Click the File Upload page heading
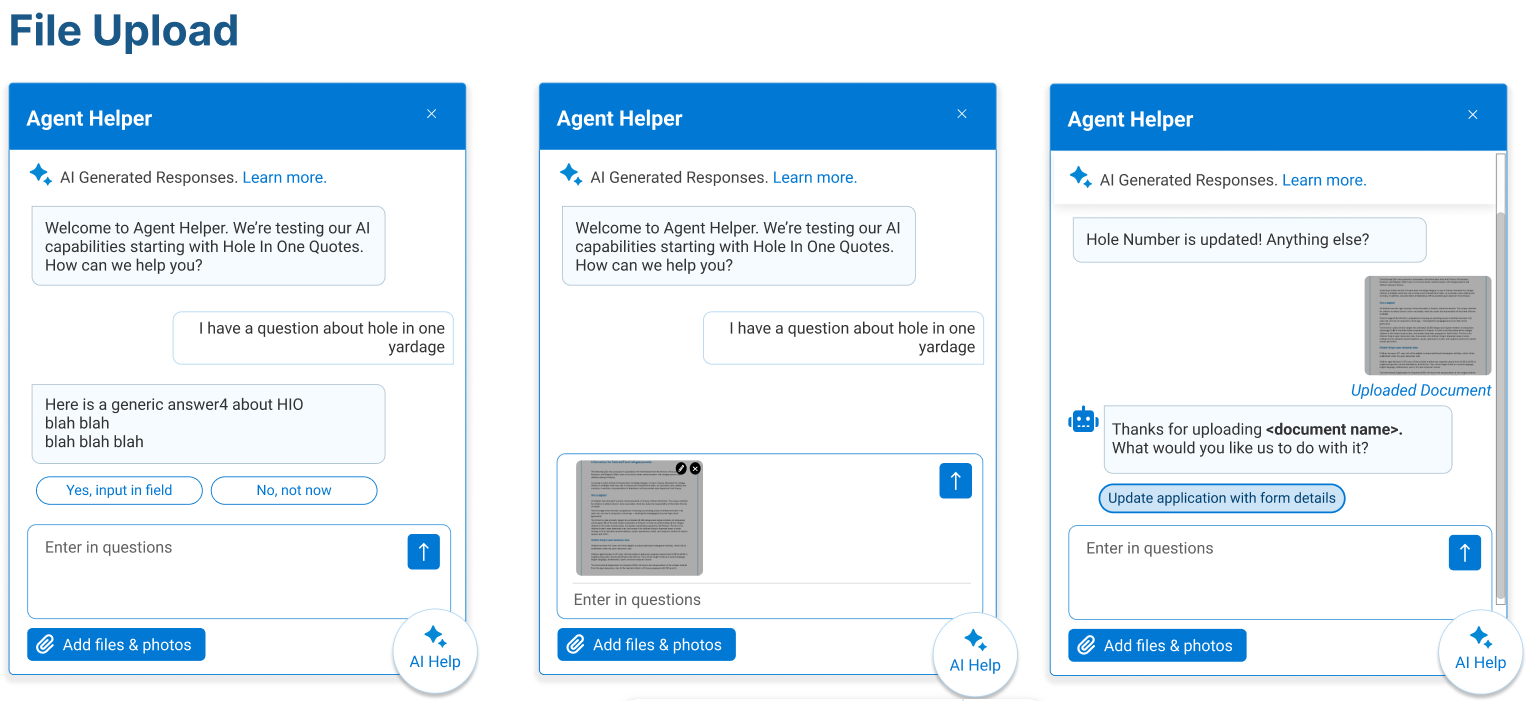The width and height of the screenshot is (1533, 701). (x=124, y=31)
